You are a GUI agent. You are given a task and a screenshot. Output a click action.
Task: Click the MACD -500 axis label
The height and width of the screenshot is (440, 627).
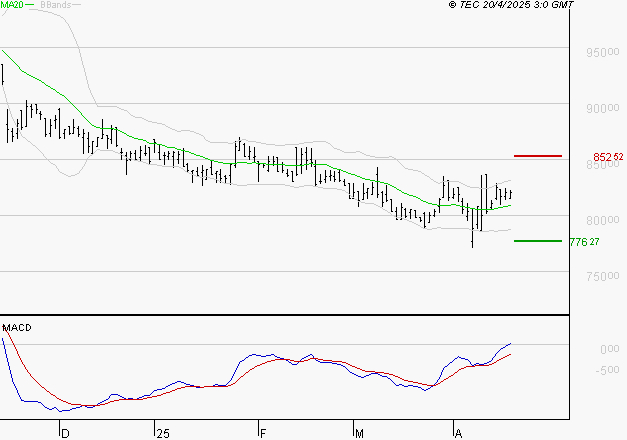click(607, 370)
